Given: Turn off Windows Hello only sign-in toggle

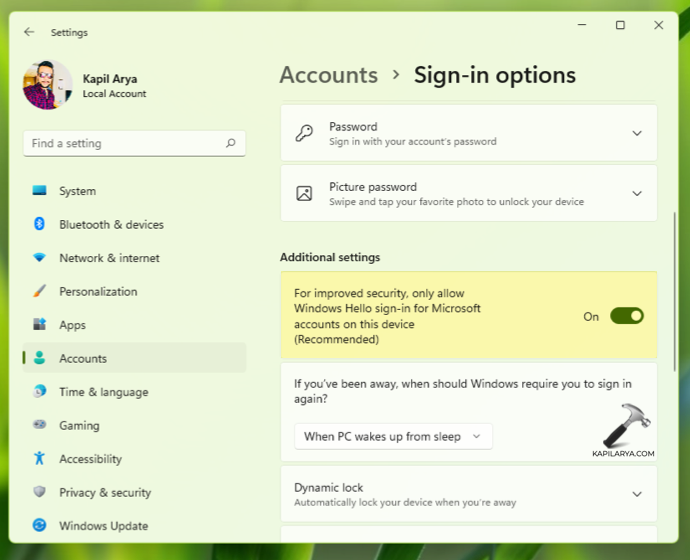Looking at the screenshot, I should tap(627, 316).
